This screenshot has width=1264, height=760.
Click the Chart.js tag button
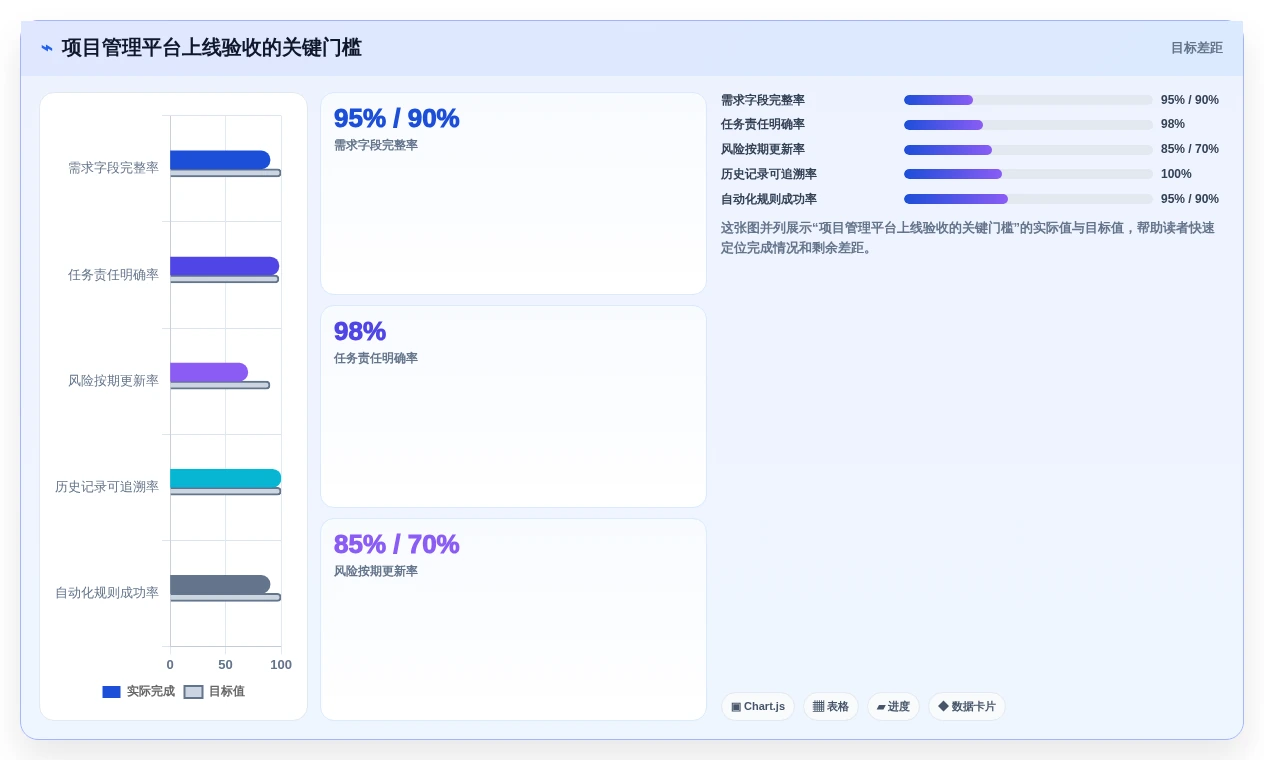tap(758, 706)
